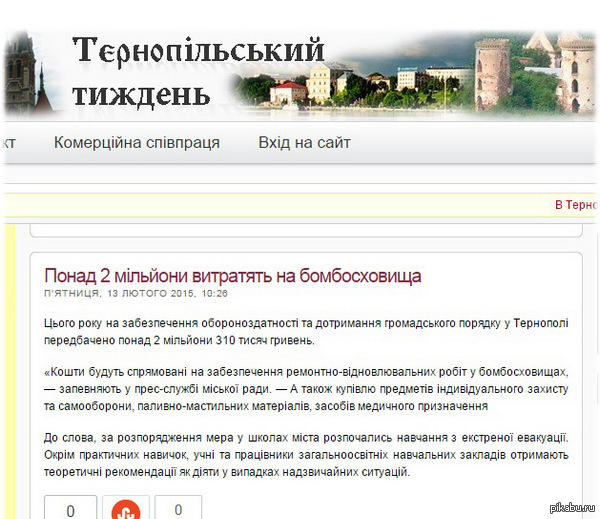Click the paragraph starting '«Кошти будуть спрямовані'

point(306,389)
